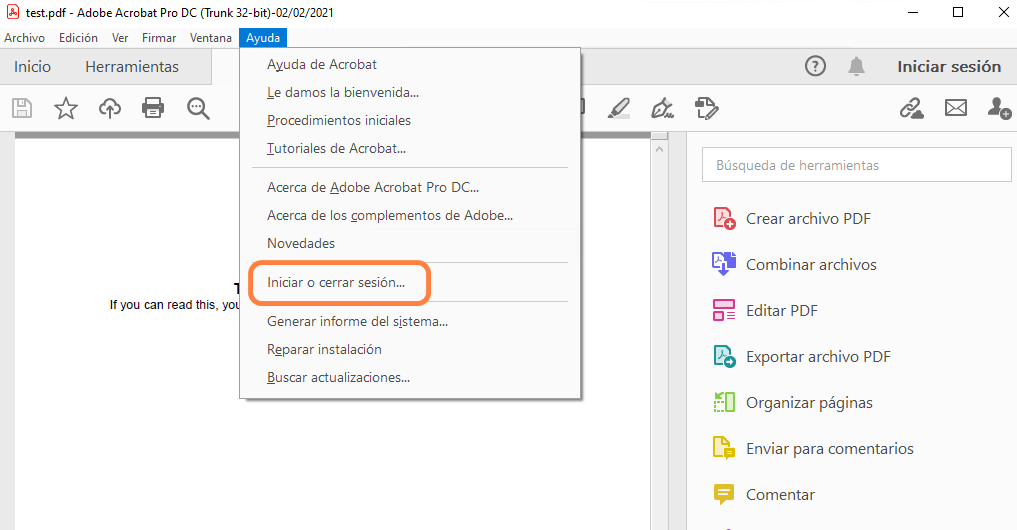Click the Búsqueda de herramientas search field
This screenshot has width=1017, height=530.
856,165
